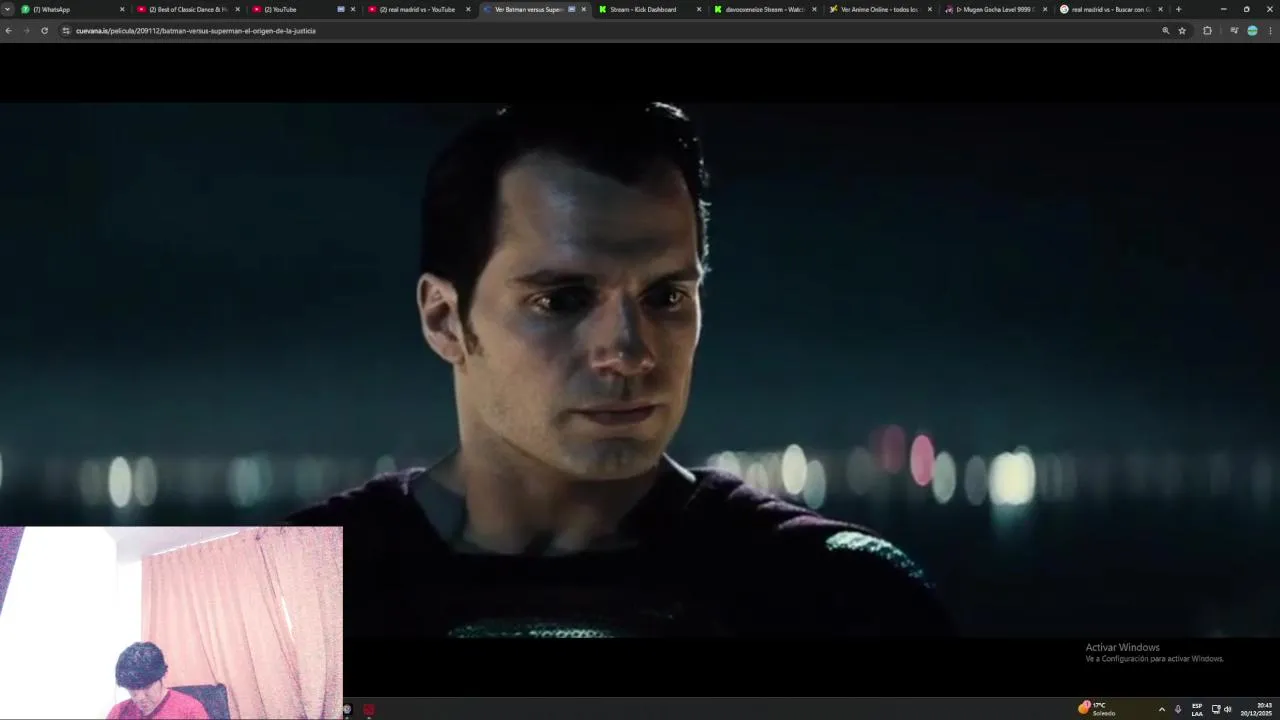Close the (2) YouTube tab
The width and height of the screenshot is (1280, 720).
[352, 9]
